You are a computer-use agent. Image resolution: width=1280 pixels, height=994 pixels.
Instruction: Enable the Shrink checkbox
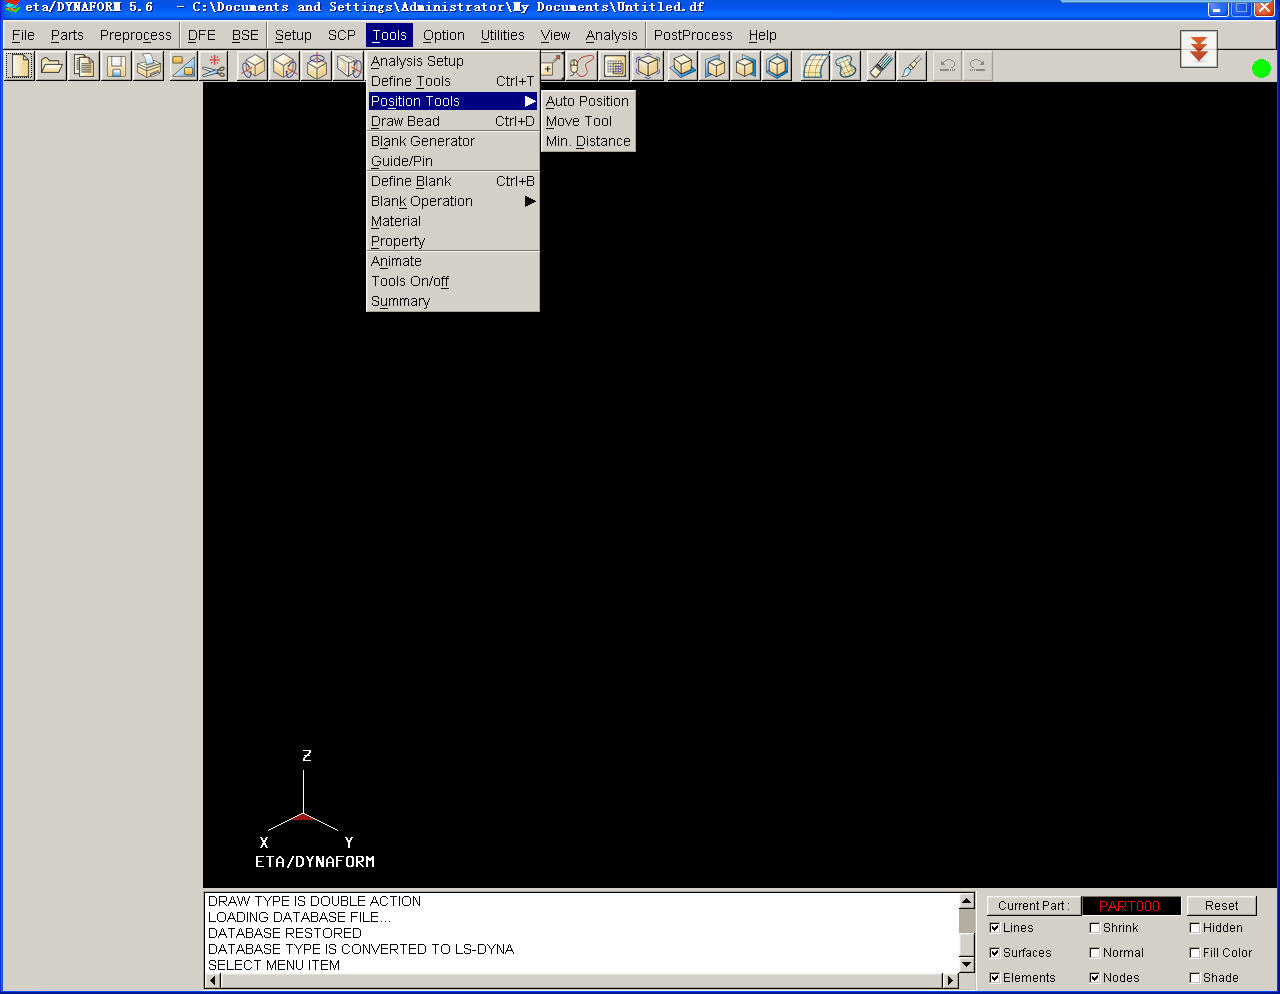(x=1094, y=928)
